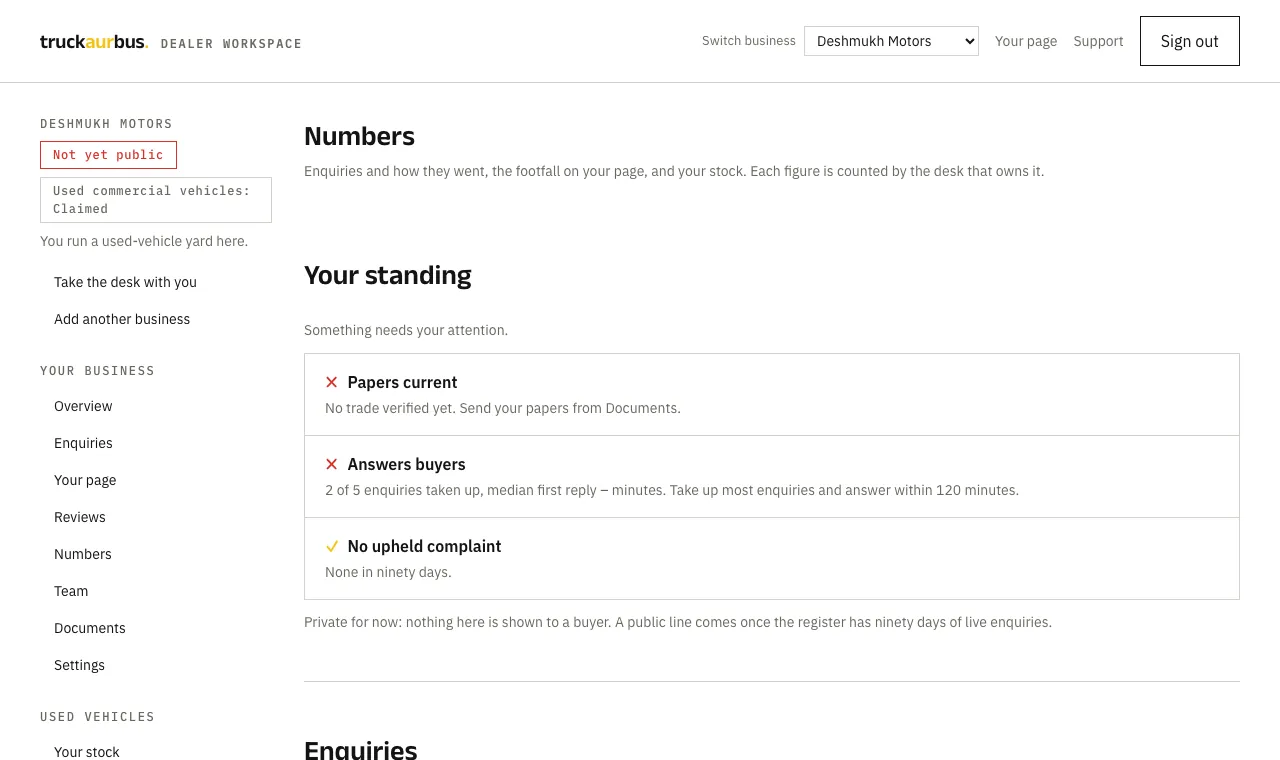Screen dimensions: 1280x760
Task: Click the text 'Something needs your attention.'
Action: pyautogui.click(x=406, y=330)
